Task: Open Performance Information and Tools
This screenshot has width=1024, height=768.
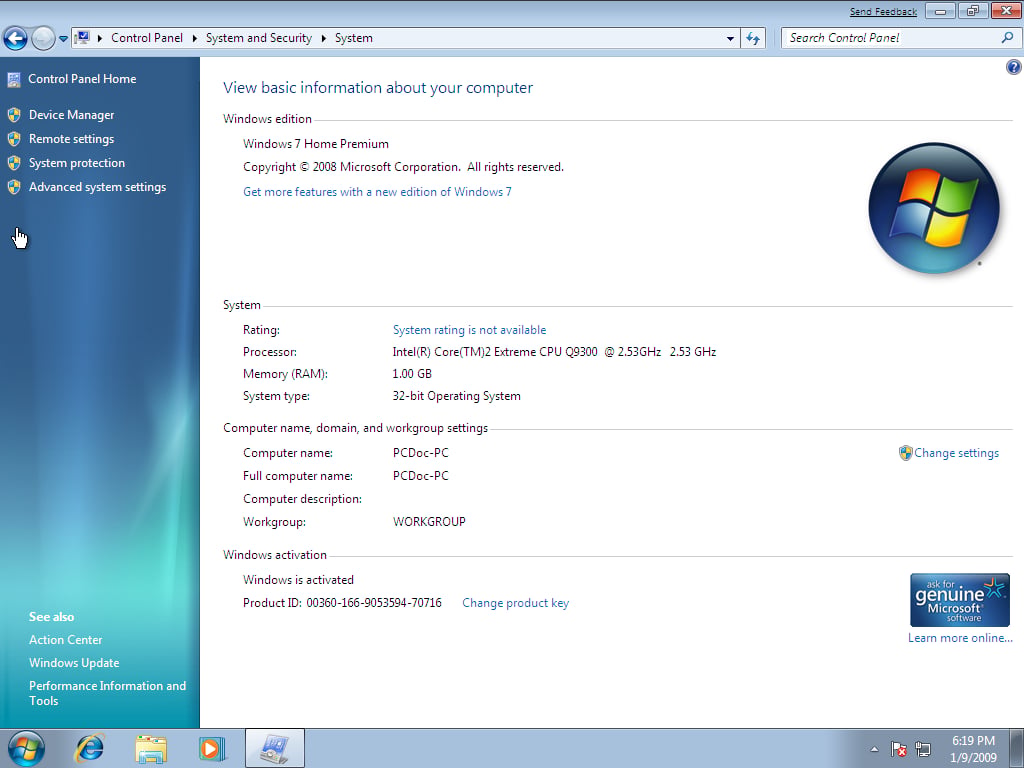Action: 107,693
